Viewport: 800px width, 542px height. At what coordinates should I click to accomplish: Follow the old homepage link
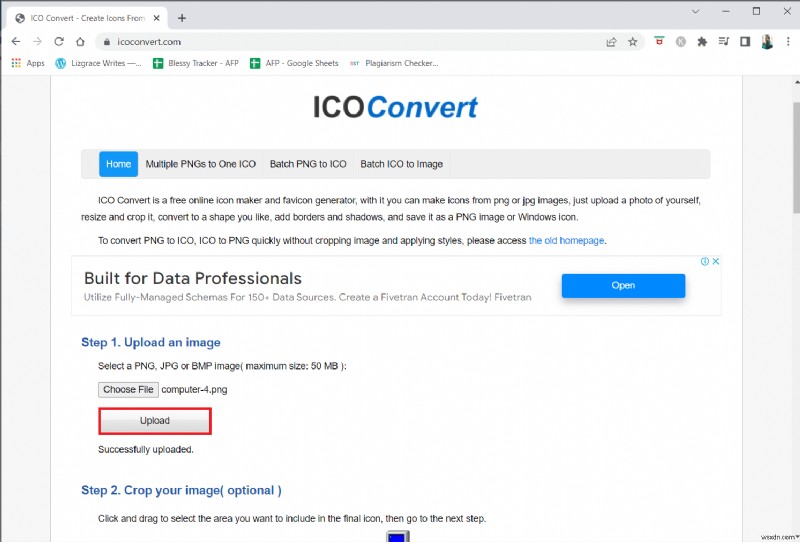pyautogui.click(x=566, y=241)
